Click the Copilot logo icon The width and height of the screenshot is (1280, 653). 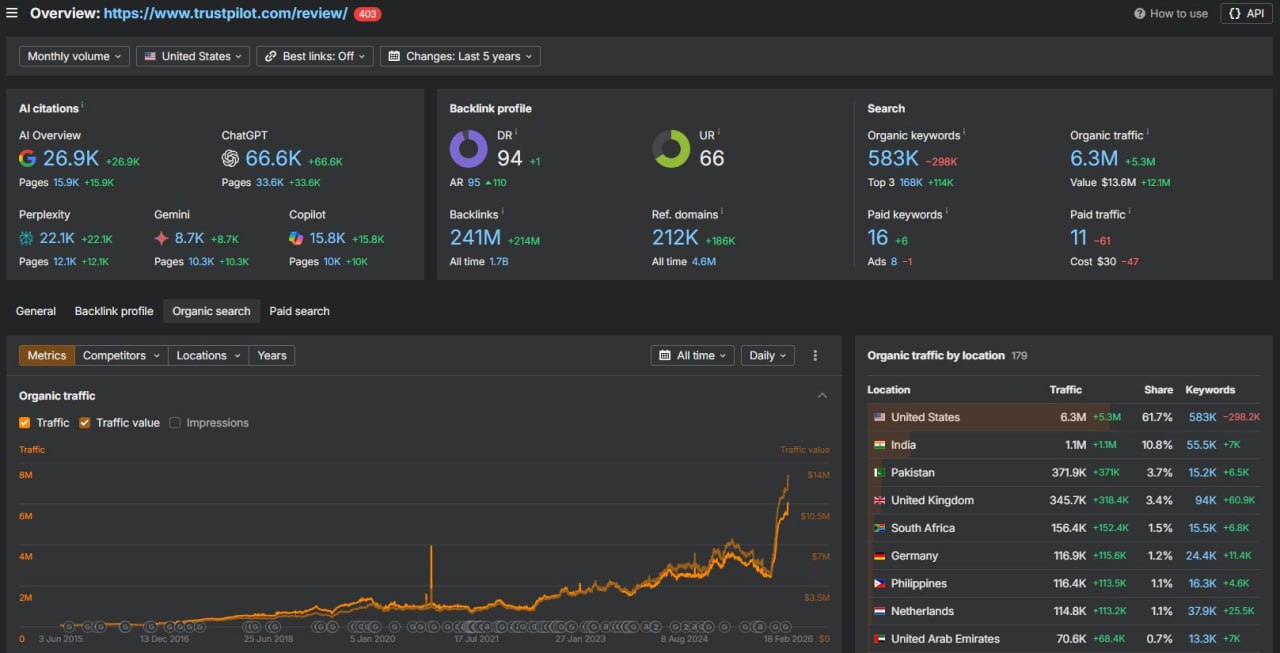(x=296, y=238)
